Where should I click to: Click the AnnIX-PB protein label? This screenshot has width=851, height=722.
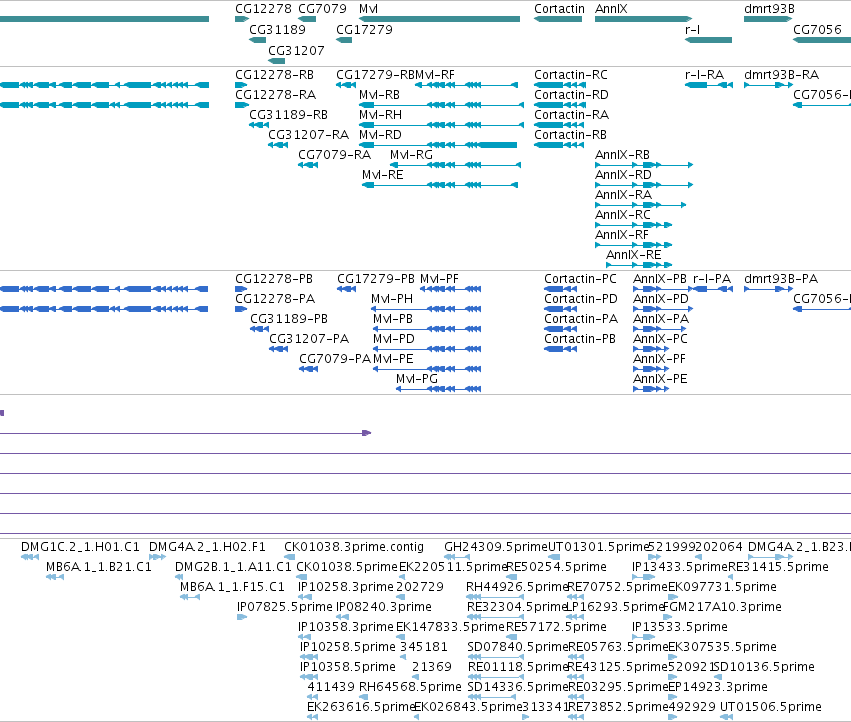click(659, 278)
